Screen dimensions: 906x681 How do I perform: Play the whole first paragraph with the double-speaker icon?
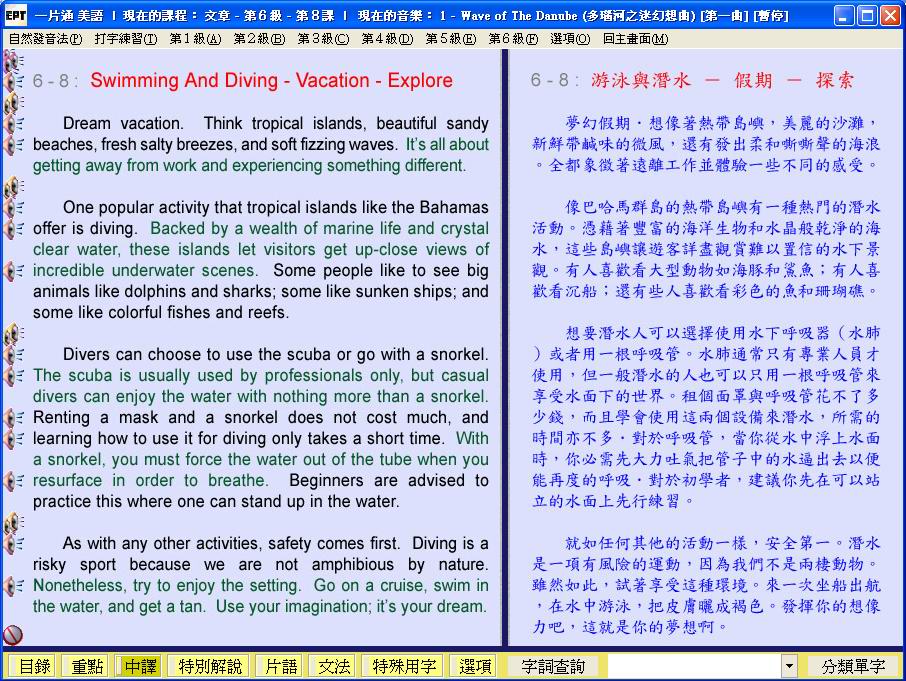[14, 103]
